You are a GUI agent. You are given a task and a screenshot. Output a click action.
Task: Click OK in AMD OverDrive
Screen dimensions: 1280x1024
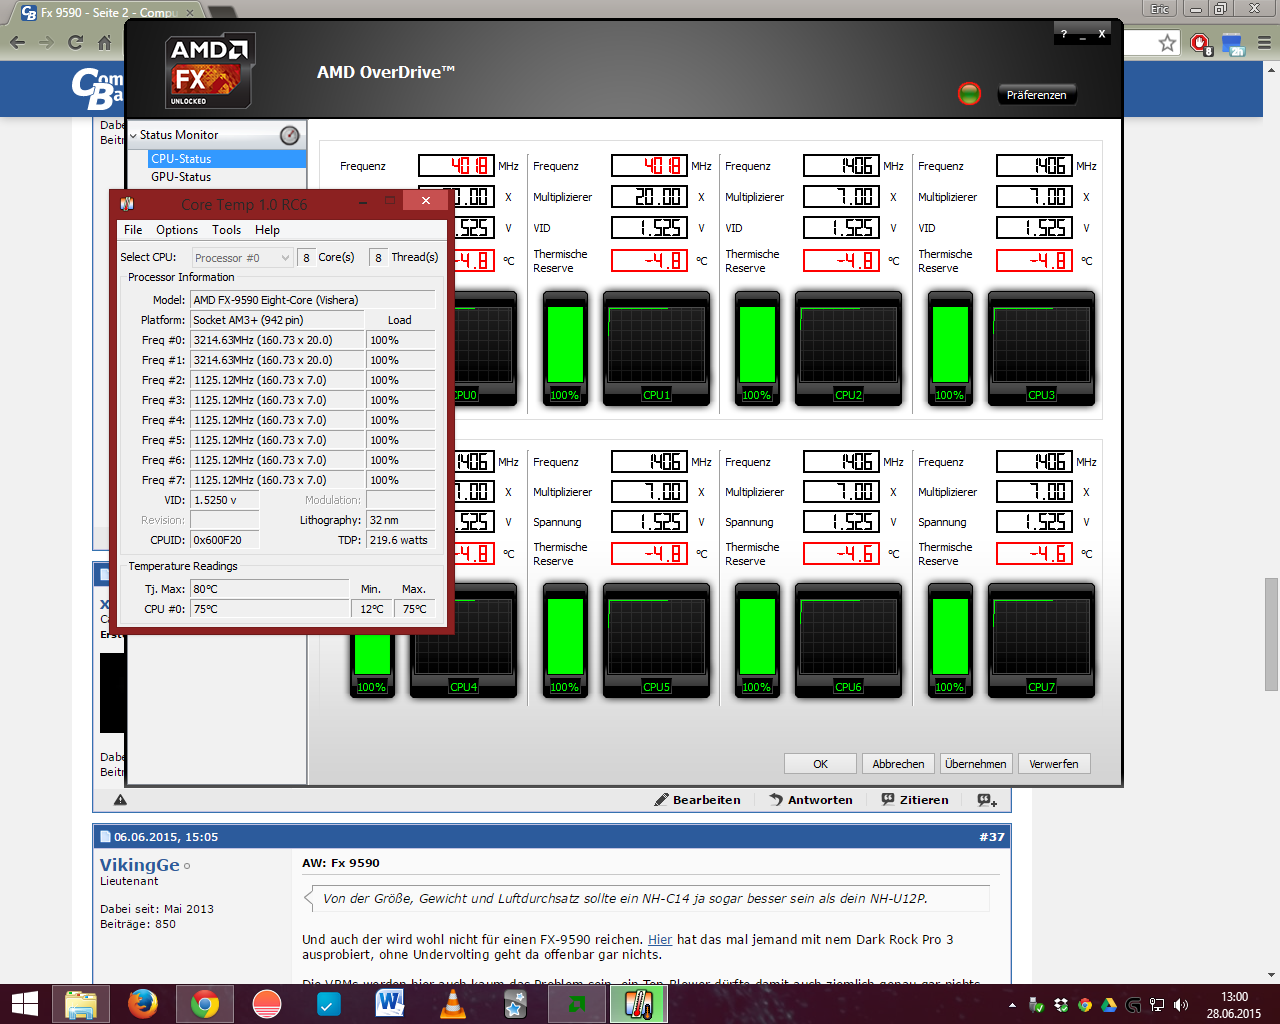[x=820, y=764]
